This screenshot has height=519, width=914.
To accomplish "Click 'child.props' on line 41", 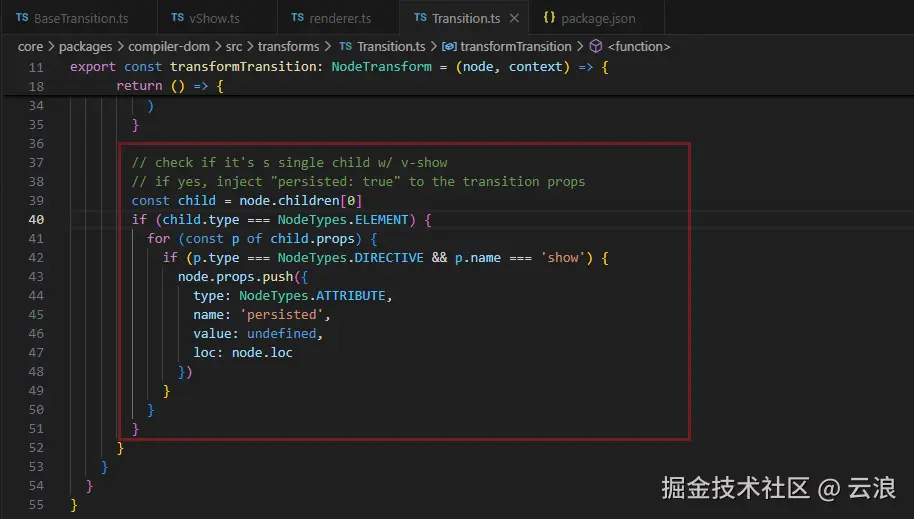I will point(312,239).
